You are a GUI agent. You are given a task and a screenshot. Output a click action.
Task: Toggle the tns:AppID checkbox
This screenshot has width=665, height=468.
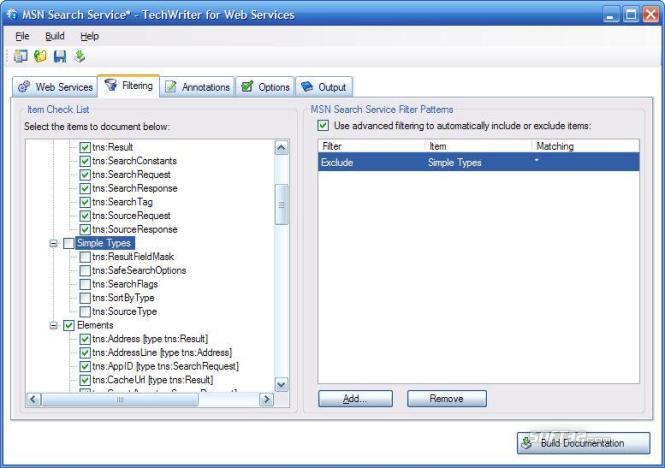[x=85, y=366]
